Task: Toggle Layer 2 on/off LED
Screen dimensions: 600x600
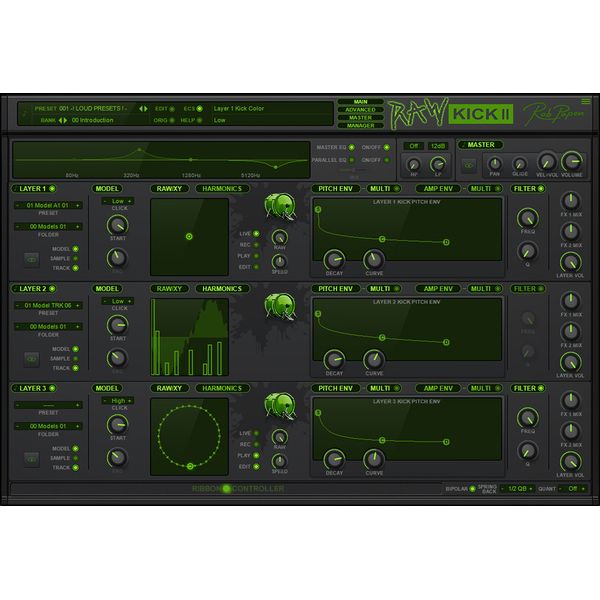Action: [52, 289]
